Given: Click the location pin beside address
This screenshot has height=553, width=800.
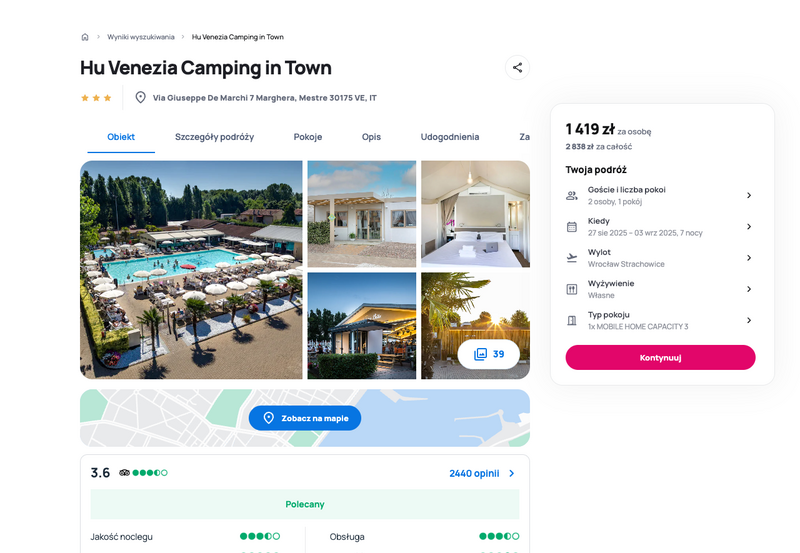Looking at the screenshot, I should tap(140, 97).
